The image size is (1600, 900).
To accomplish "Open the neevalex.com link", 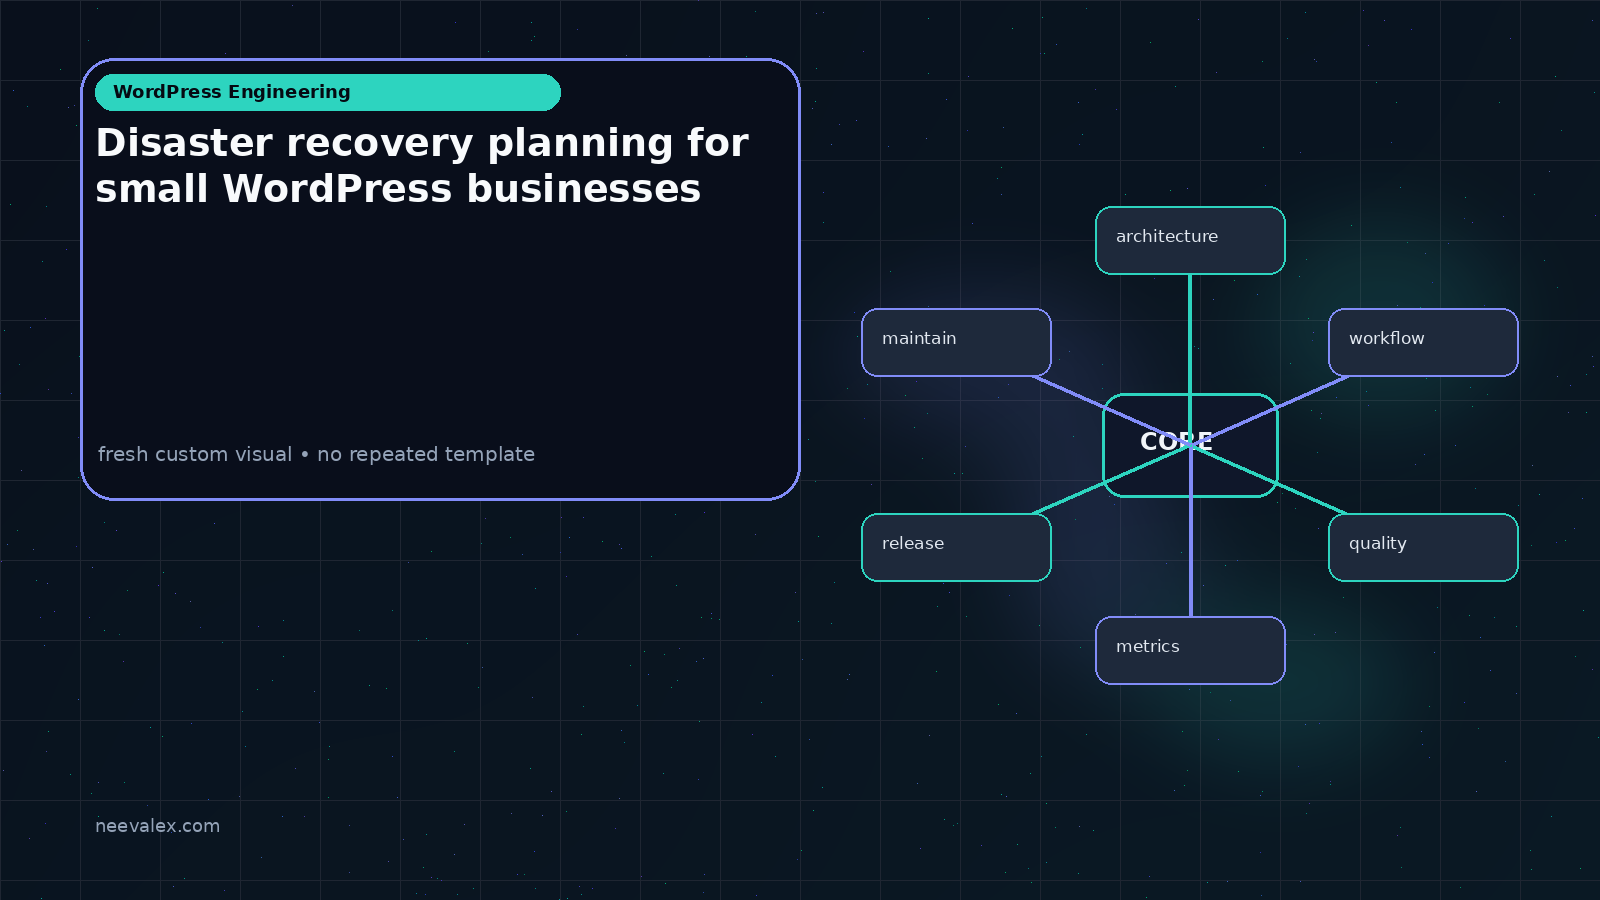I will [x=157, y=826].
